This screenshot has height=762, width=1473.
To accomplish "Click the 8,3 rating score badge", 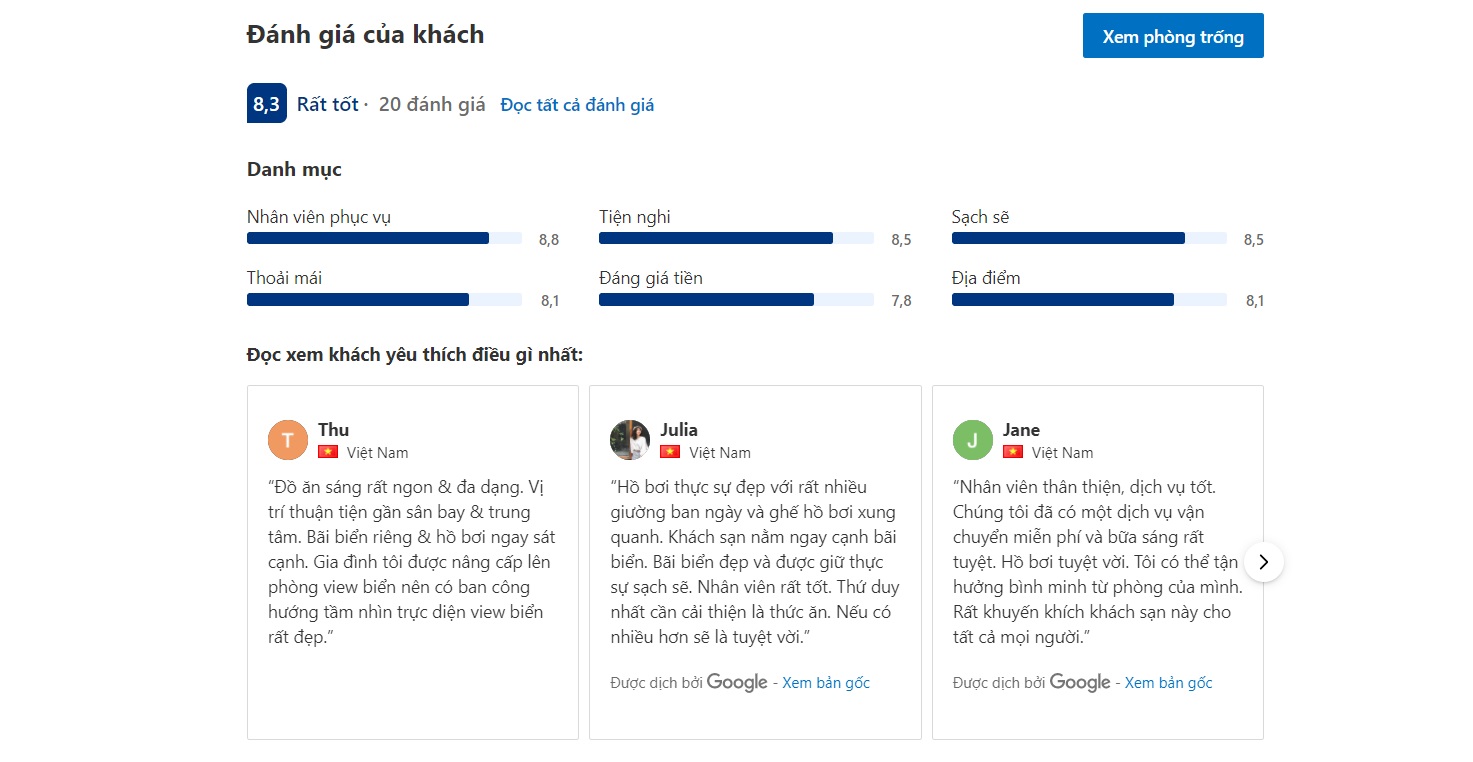I will pos(266,104).
